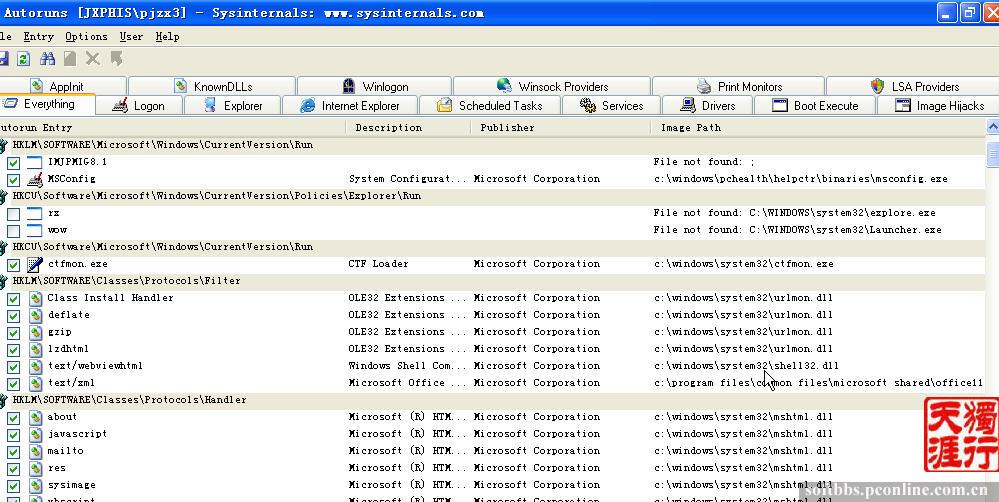Screen dimensions: 999x502
Task: Click the Jump to entry arrow icon
Action: (x=116, y=60)
